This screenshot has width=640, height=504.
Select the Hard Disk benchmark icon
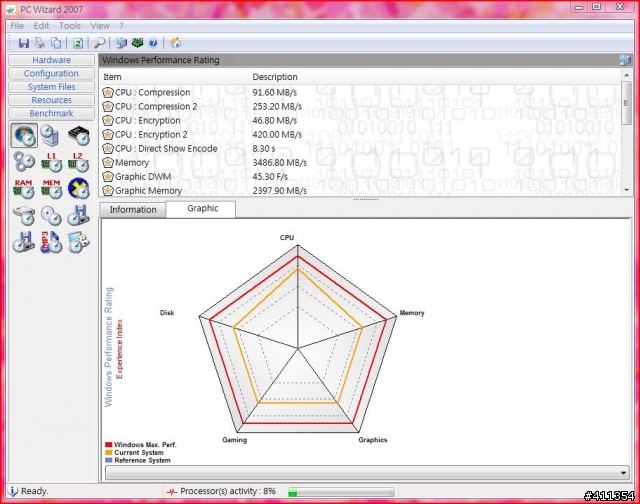coord(24,215)
